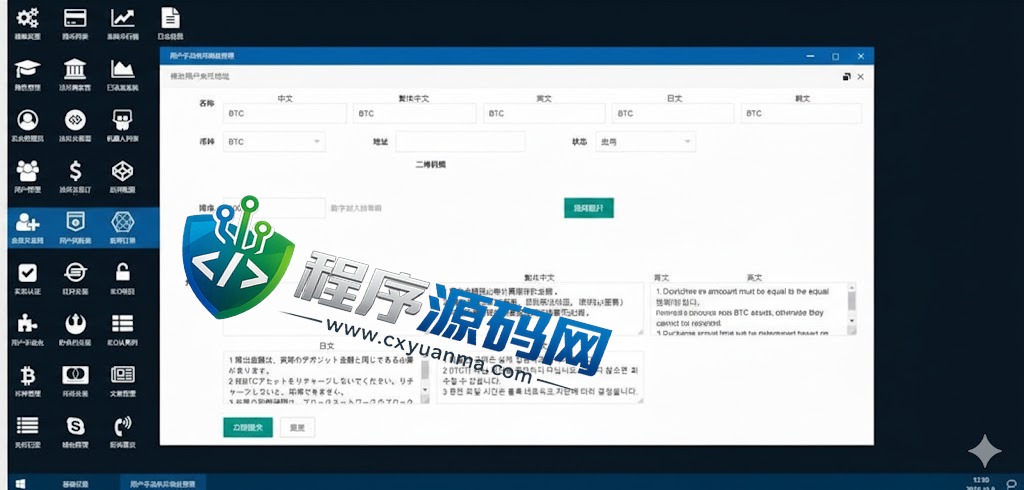Select the shield badge icon
This screenshot has width=1024, height=490.
pyautogui.click(x=75, y=222)
